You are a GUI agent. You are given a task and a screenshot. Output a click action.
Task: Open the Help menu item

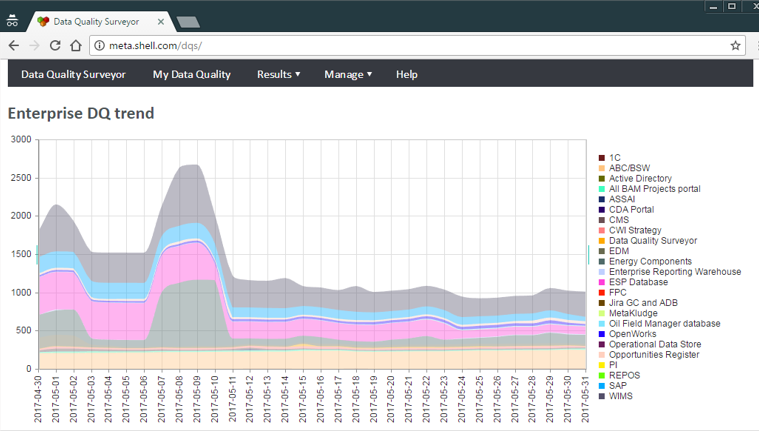[407, 74]
